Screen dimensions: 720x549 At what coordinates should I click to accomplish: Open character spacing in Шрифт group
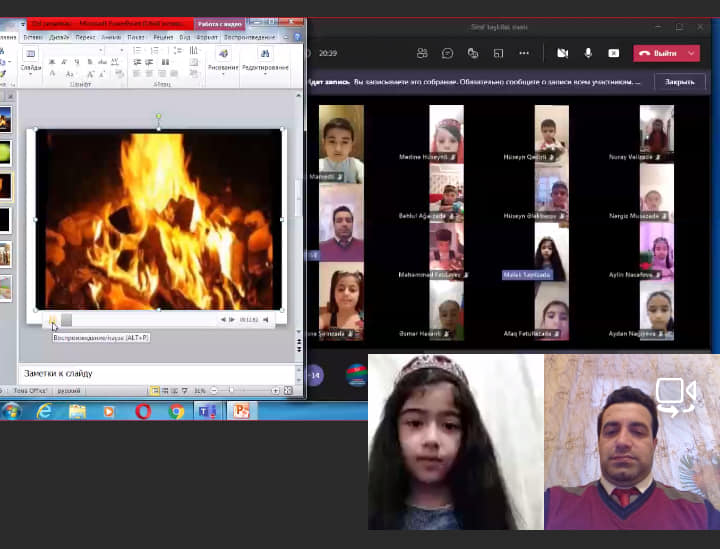coord(115,62)
